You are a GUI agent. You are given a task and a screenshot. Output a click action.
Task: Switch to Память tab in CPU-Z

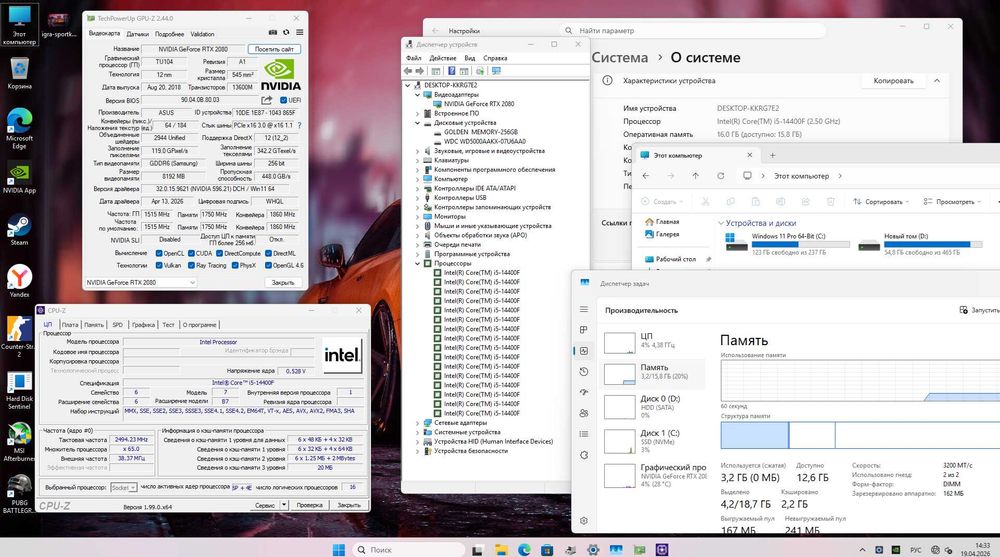94,325
